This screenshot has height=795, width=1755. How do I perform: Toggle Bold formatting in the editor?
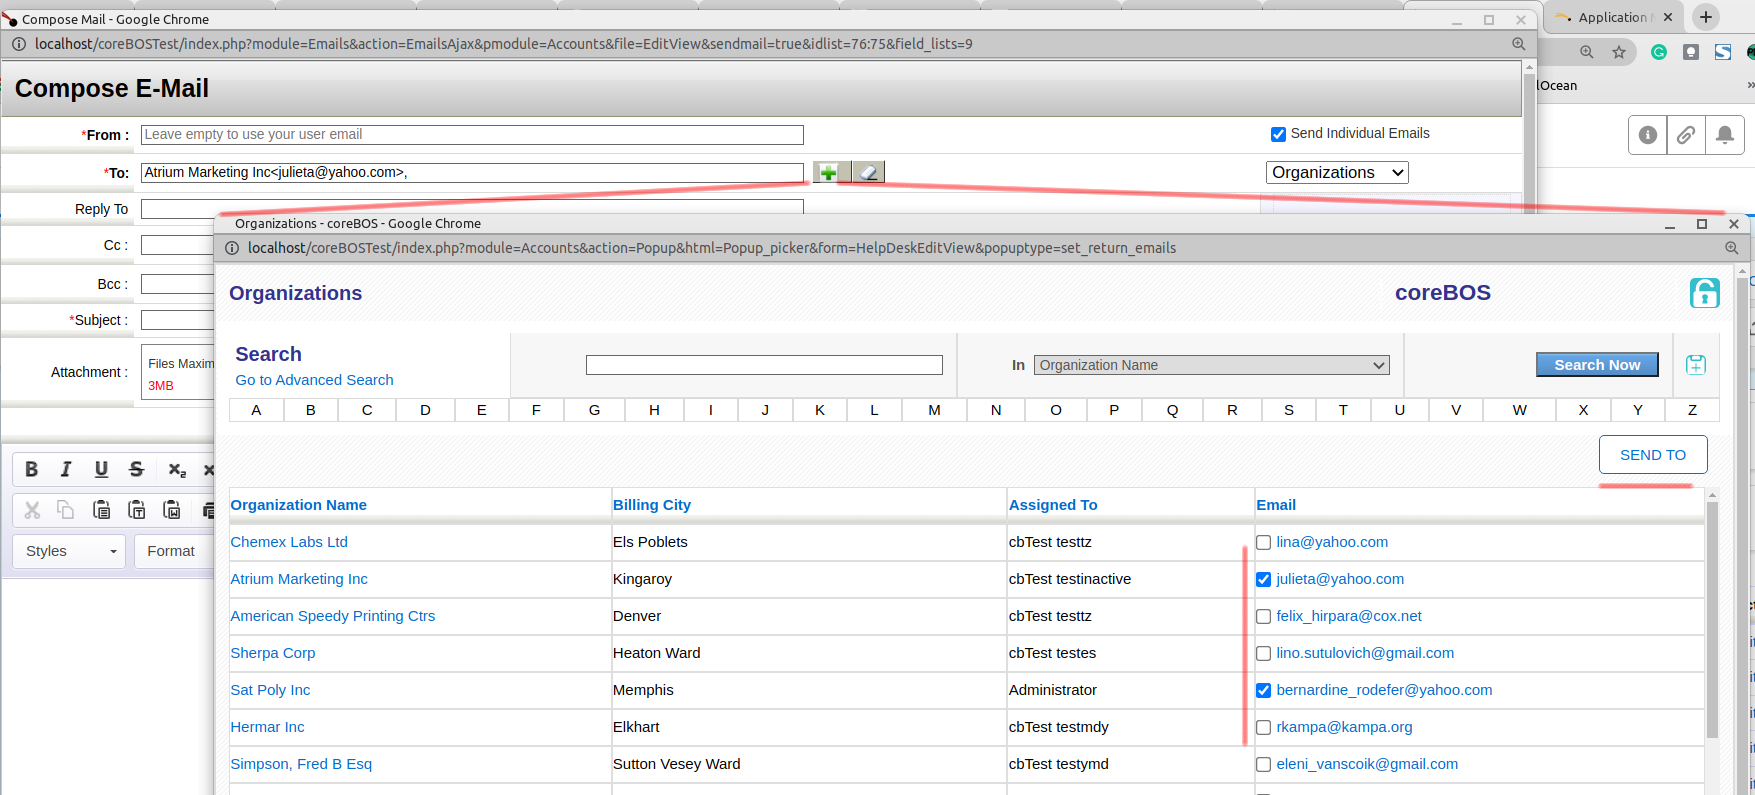(x=32, y=469)
